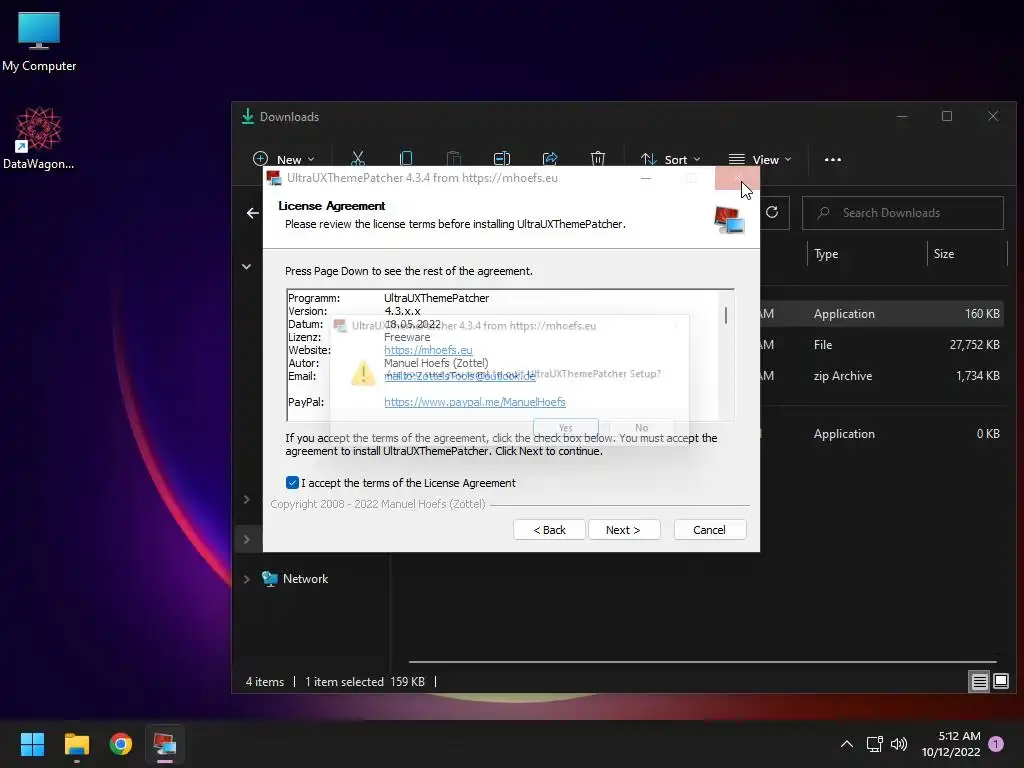Switch to large icons view in status bar
The height and width of the screenshot is (768, 1024).
(x=1000, y=682)
